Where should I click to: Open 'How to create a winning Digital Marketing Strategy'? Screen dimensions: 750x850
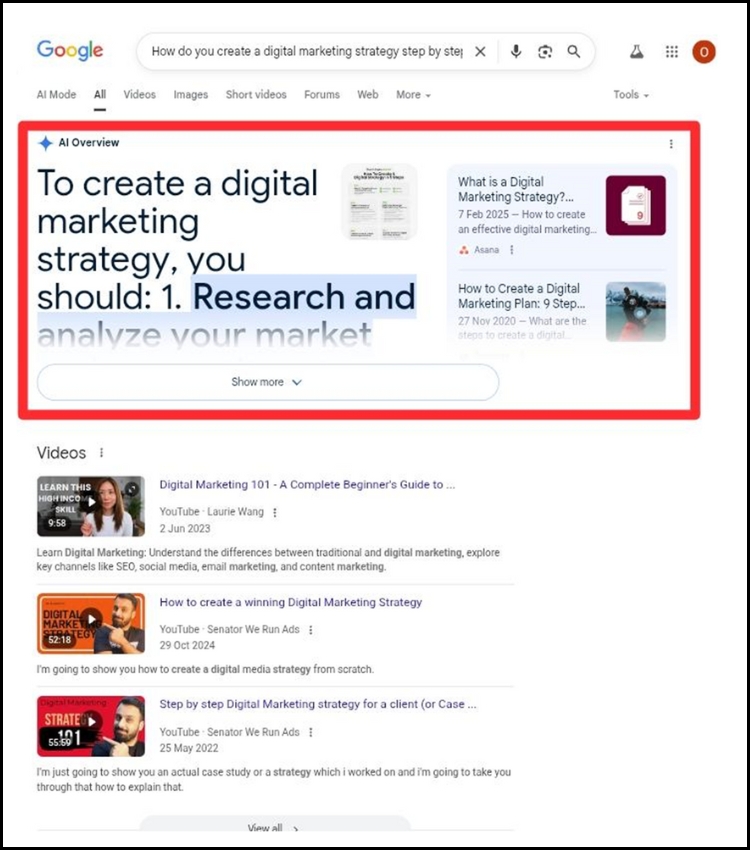pyautogui.click(x=291, y=603)
